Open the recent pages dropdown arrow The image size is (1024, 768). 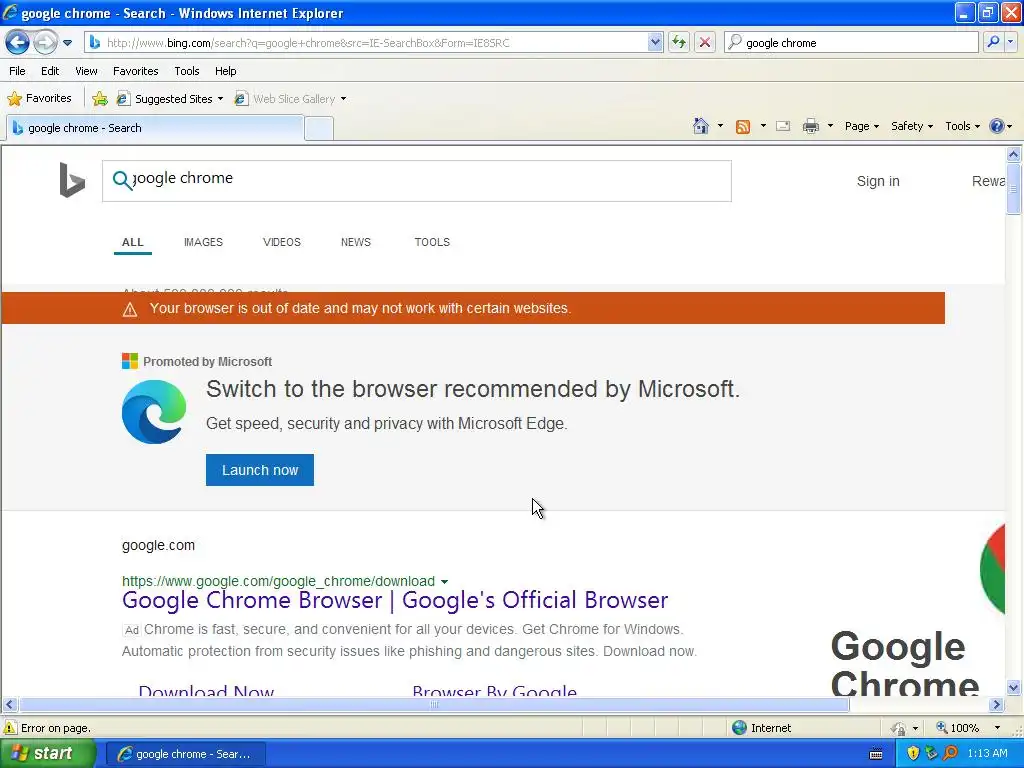tap(67, 43)
